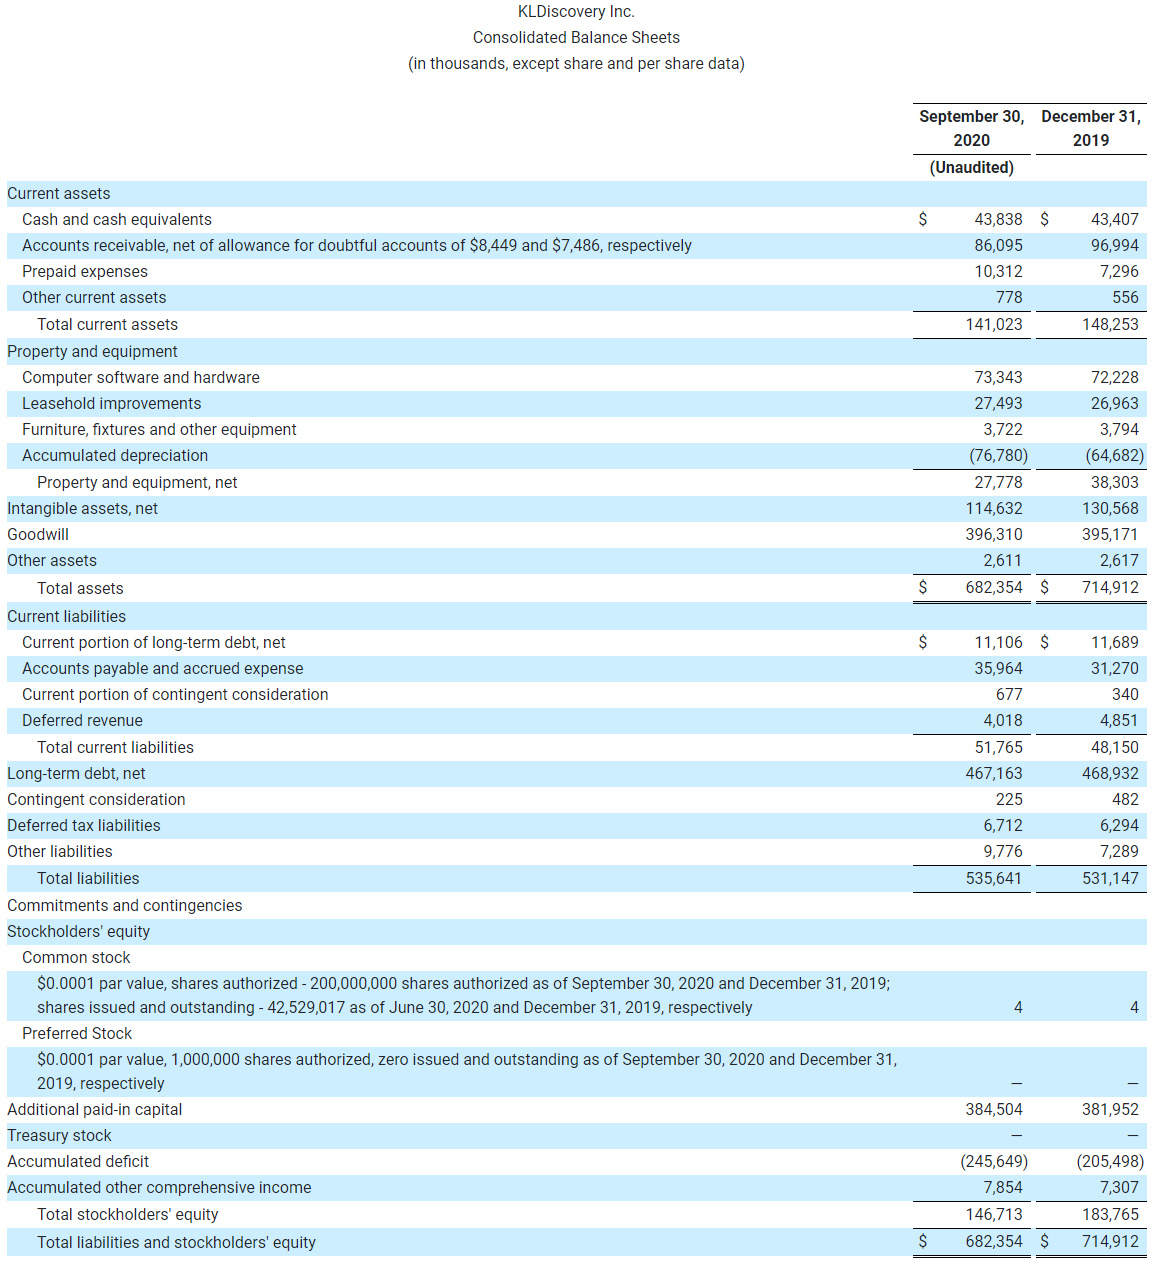The image size is (1154, 1264).
Task: Select the December 31, 2019 column header
Action: 1091,128
